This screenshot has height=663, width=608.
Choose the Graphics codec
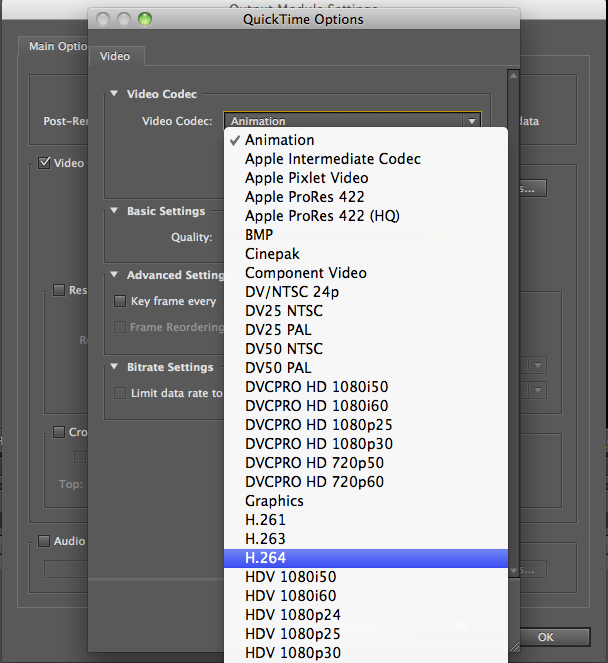point(366,501)
